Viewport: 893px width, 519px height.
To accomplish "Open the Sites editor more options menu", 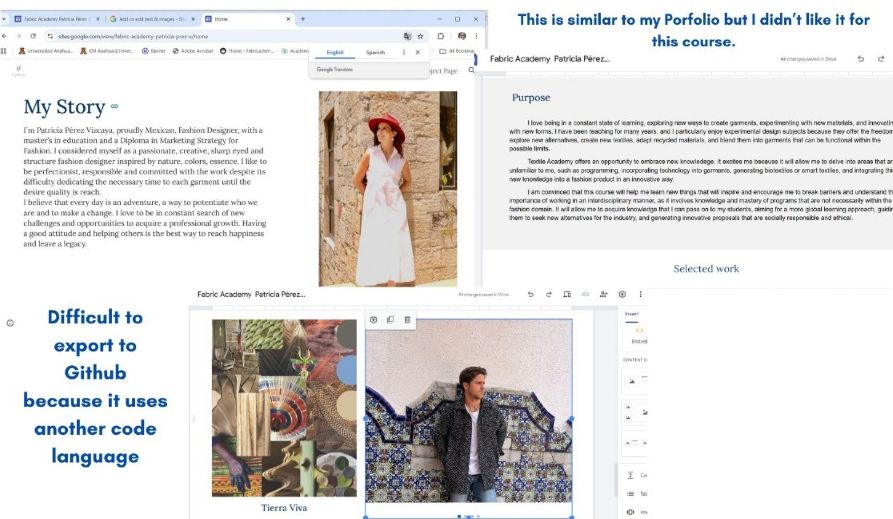I will pos(640,294).
